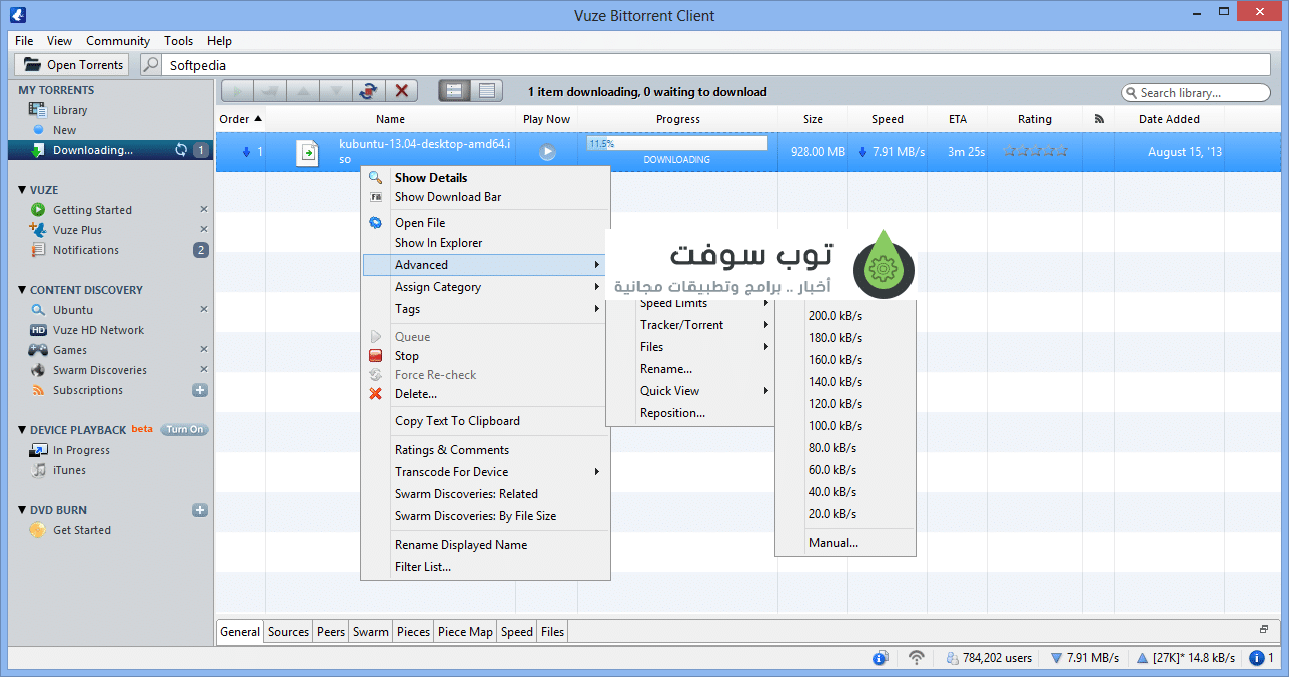The image size is (1289, 677).
Task: Expand the Tags submenu
Action: 485,309
